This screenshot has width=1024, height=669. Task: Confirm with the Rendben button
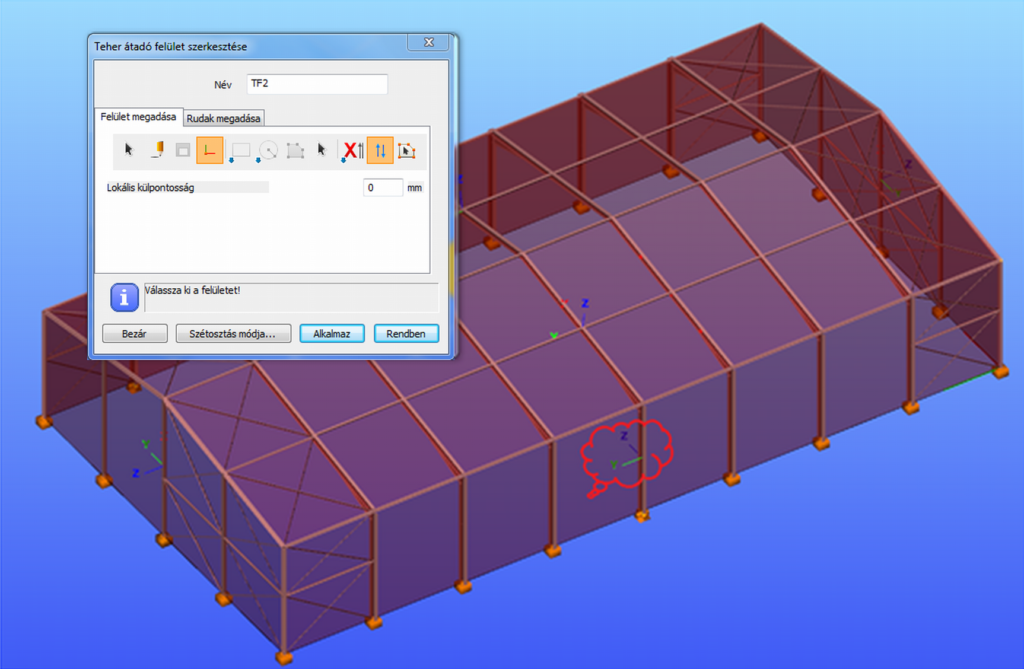tap(406, 333)
